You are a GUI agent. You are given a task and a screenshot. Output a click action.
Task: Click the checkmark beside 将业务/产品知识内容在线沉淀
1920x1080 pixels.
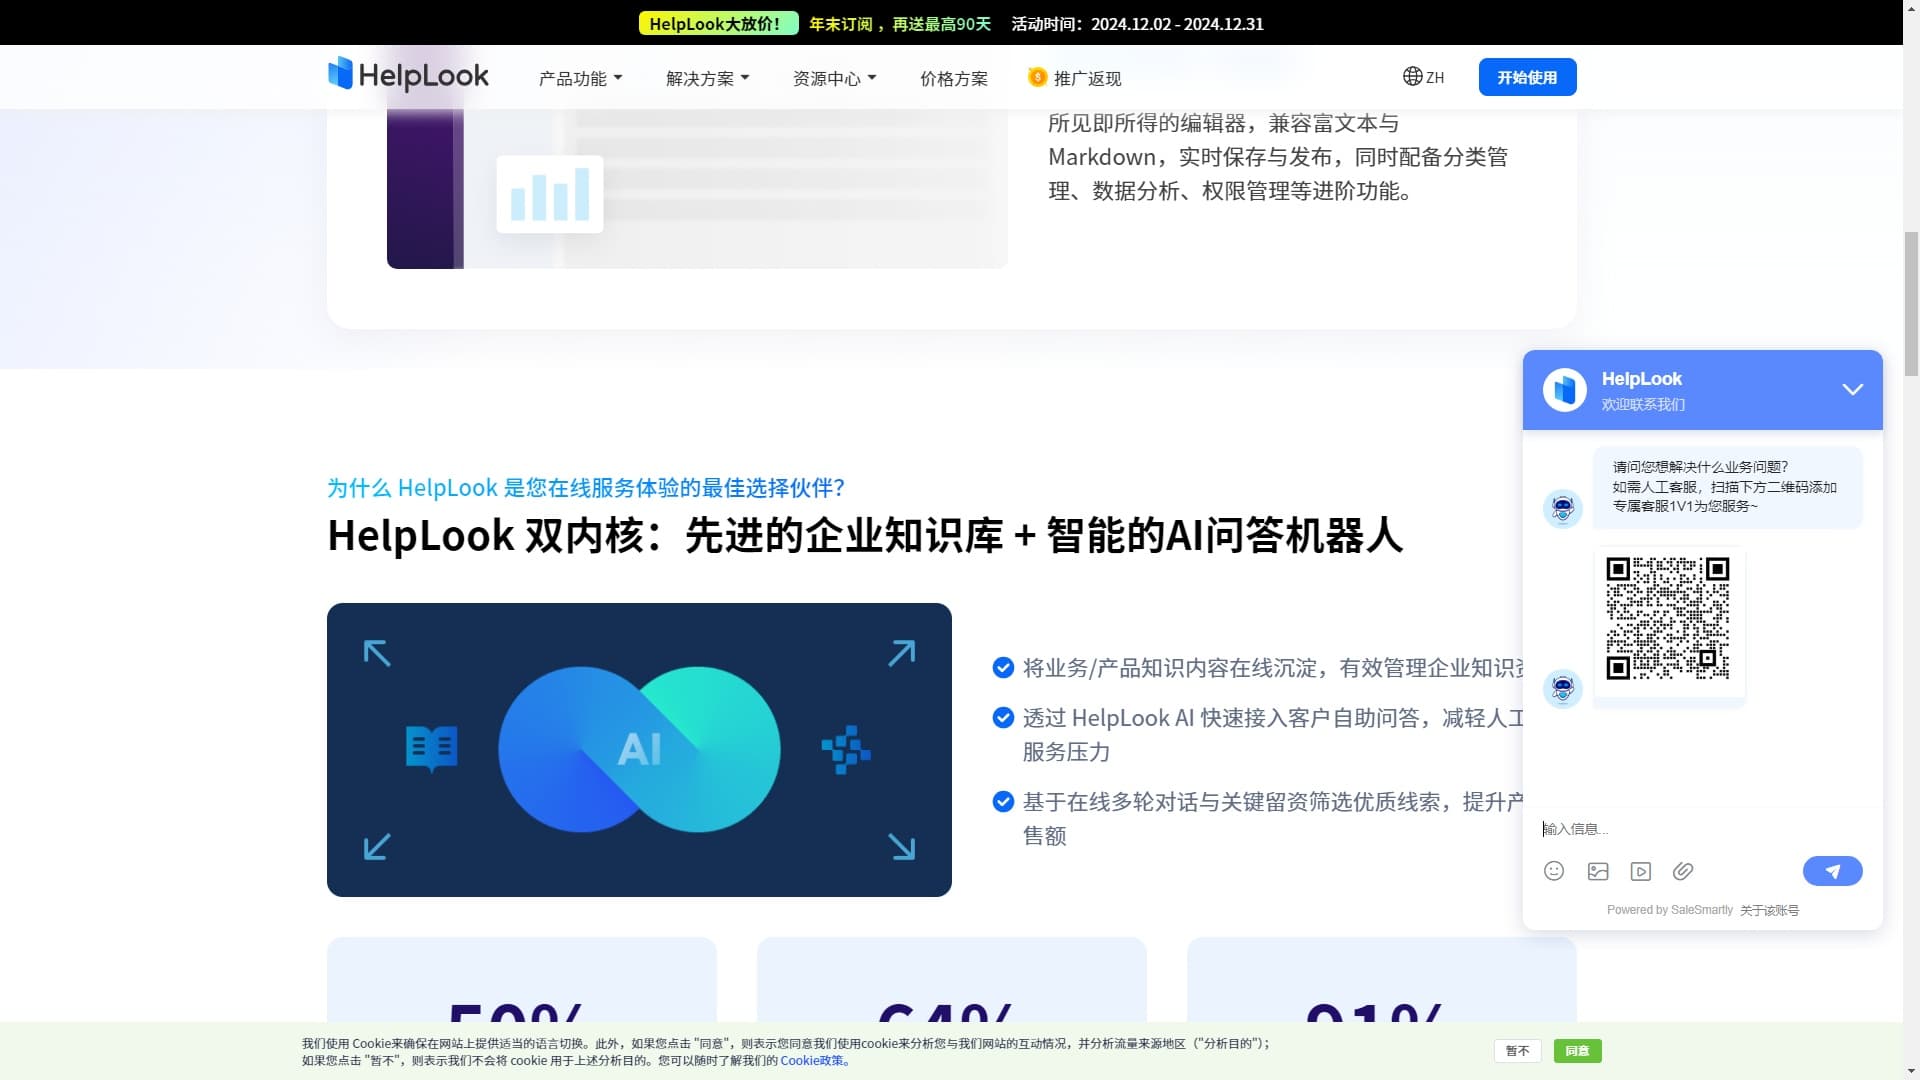(x=1003, y=668)
